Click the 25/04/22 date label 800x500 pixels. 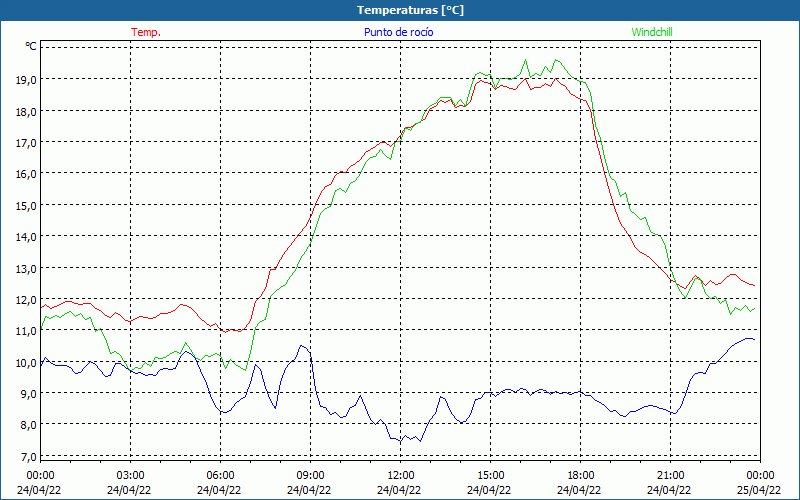click(x=759, y=490)
